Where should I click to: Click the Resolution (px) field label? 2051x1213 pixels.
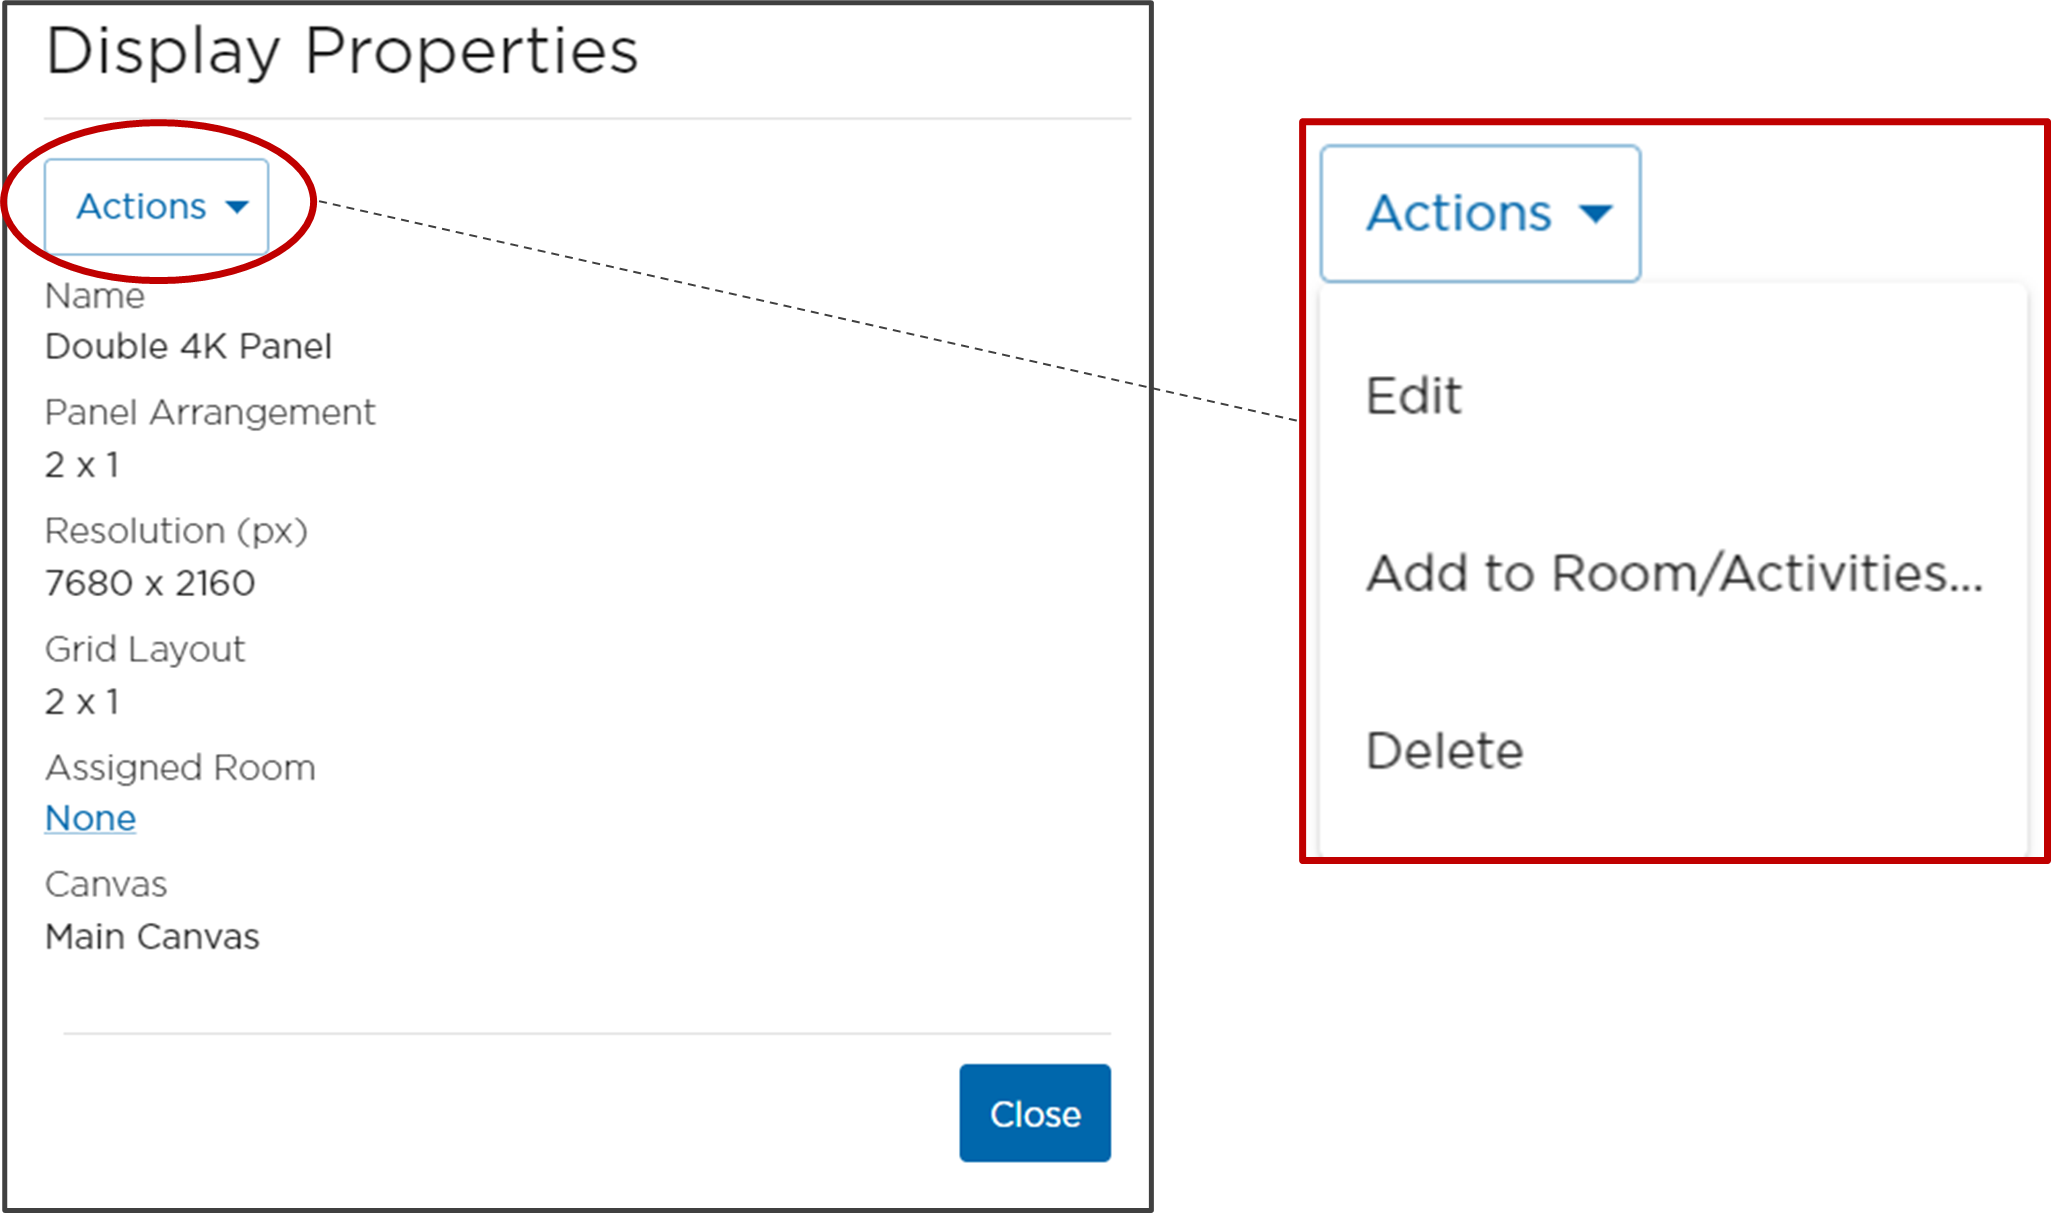(x=176, y=531)
